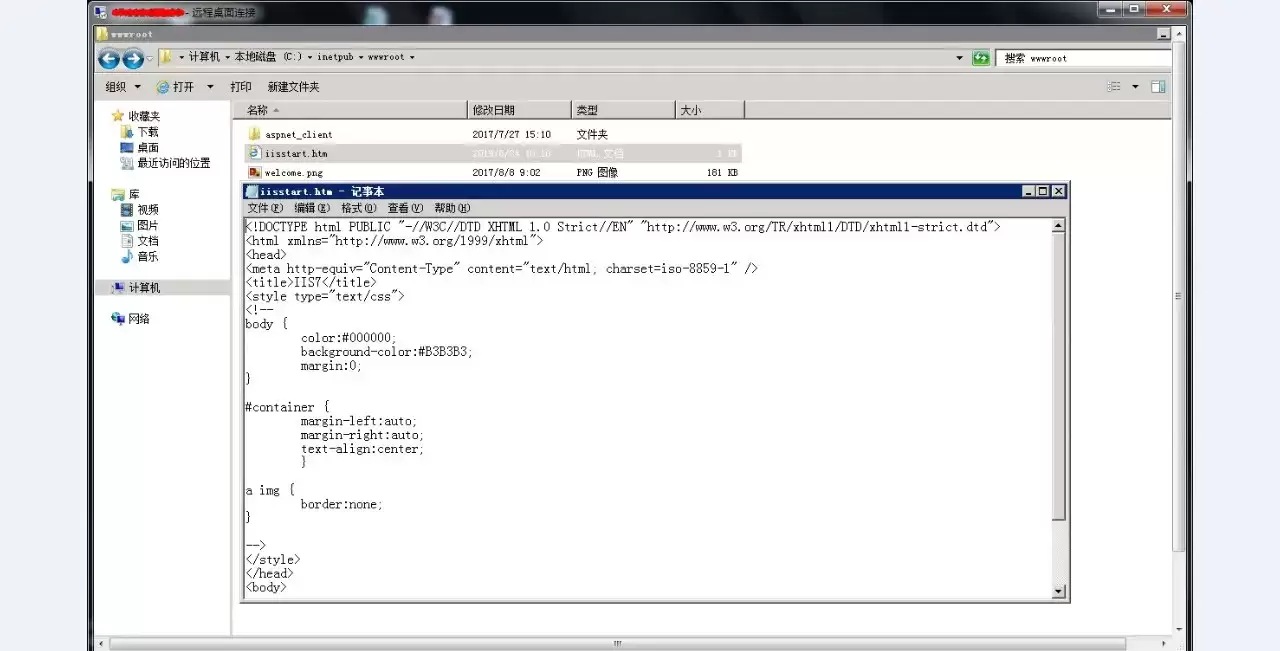1280x651 pixels.
Task: Select 计算机 (Computer) in navigation pane
Action: tap(144, 288)
